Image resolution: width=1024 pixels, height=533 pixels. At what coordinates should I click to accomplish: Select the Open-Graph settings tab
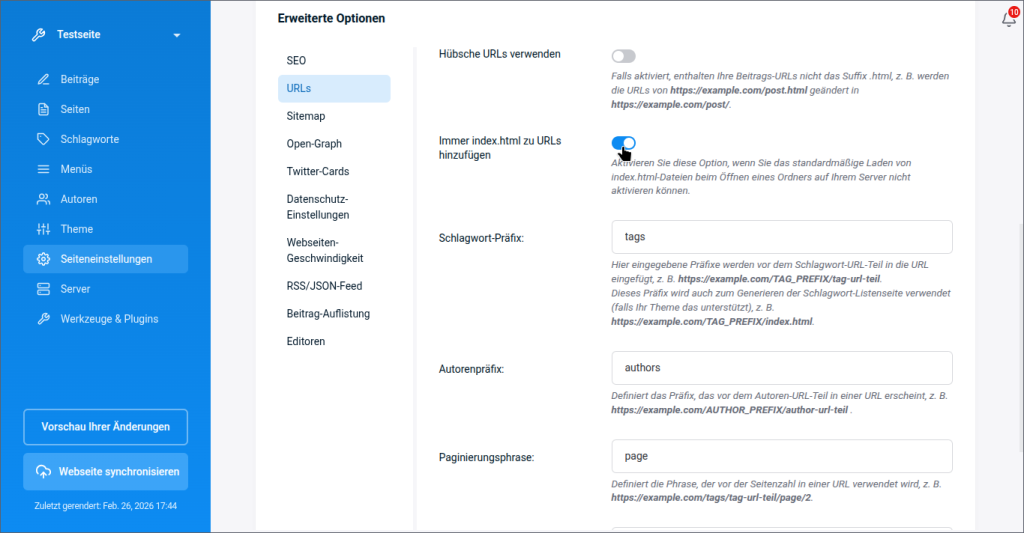pos(314,144)
